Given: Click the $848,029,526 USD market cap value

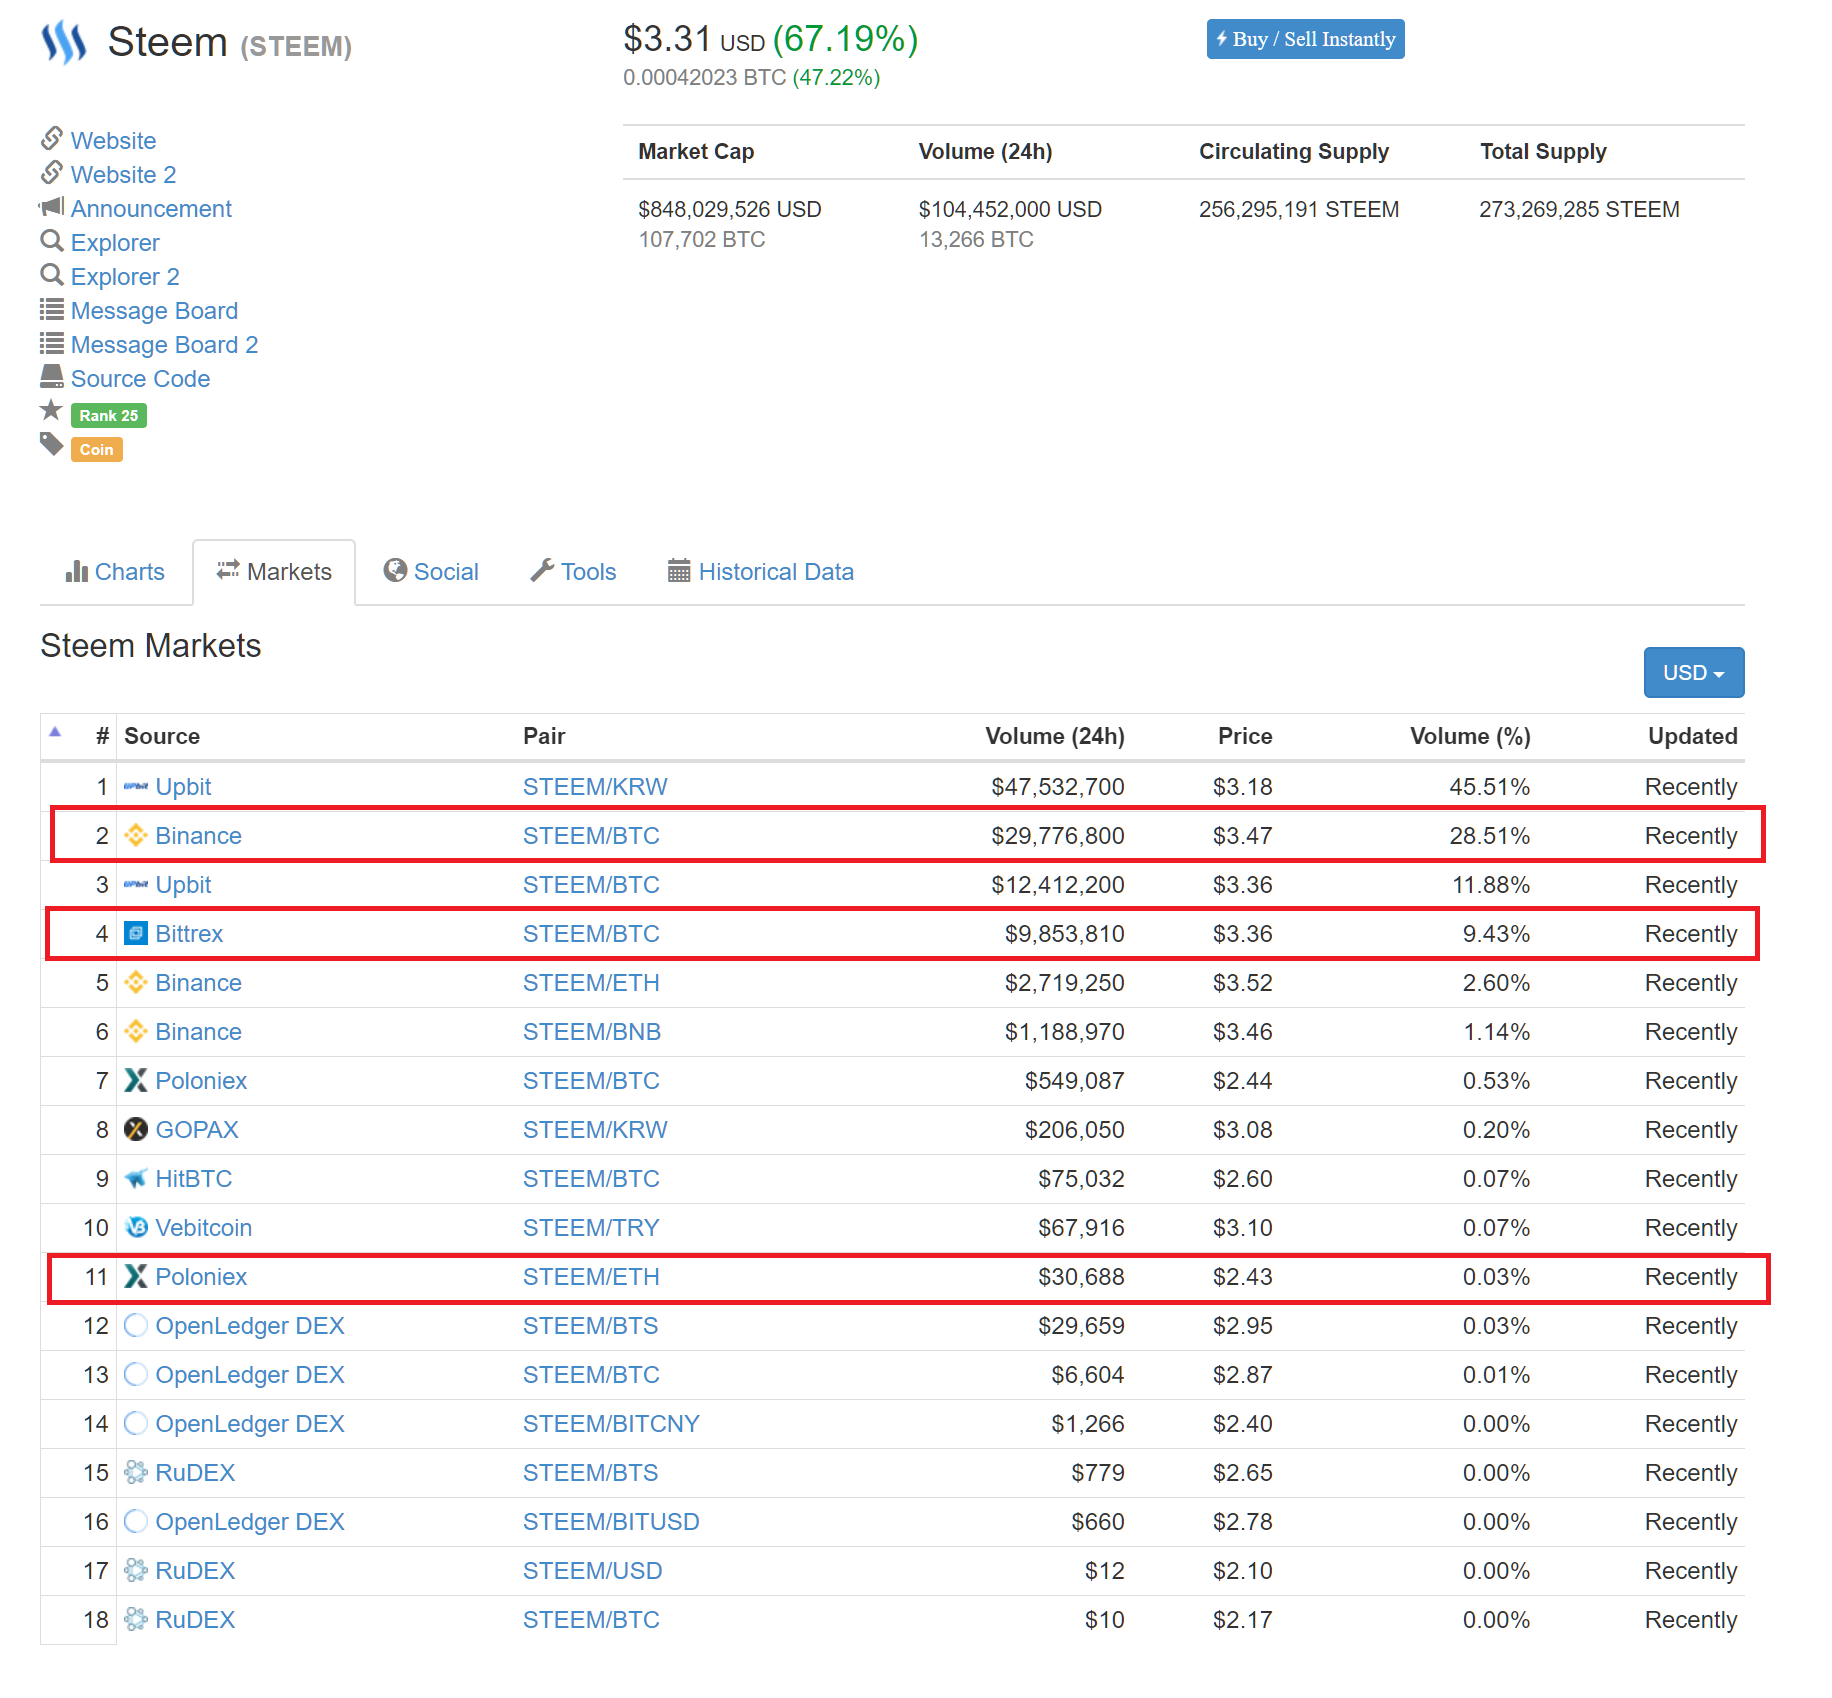Looking at the screenshot, I should point(730,210).
